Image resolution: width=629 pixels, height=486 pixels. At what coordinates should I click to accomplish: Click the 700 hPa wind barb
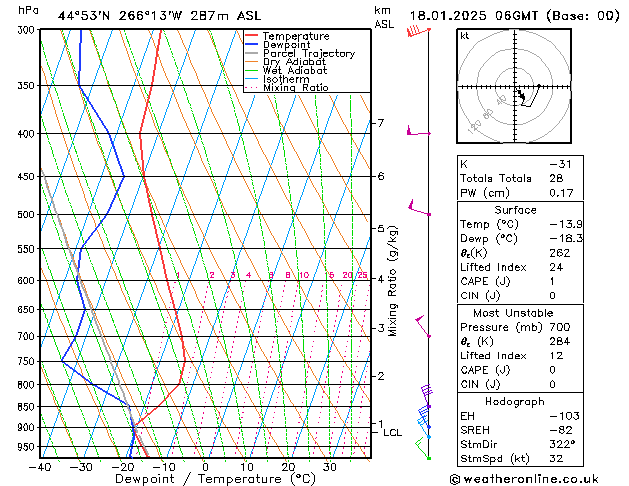pos(423,326)
